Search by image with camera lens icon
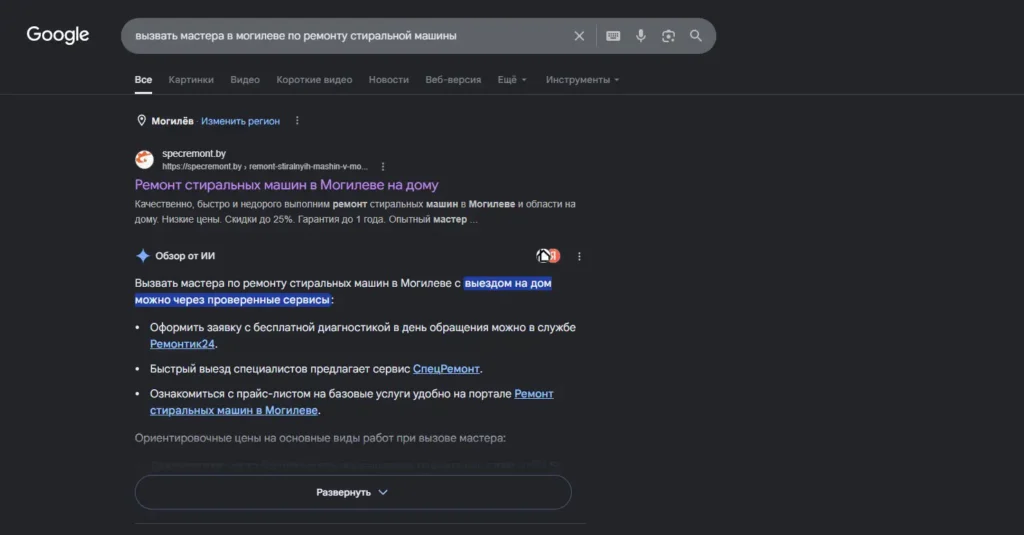Screen dimensions: 1024x535 (668, 36)
